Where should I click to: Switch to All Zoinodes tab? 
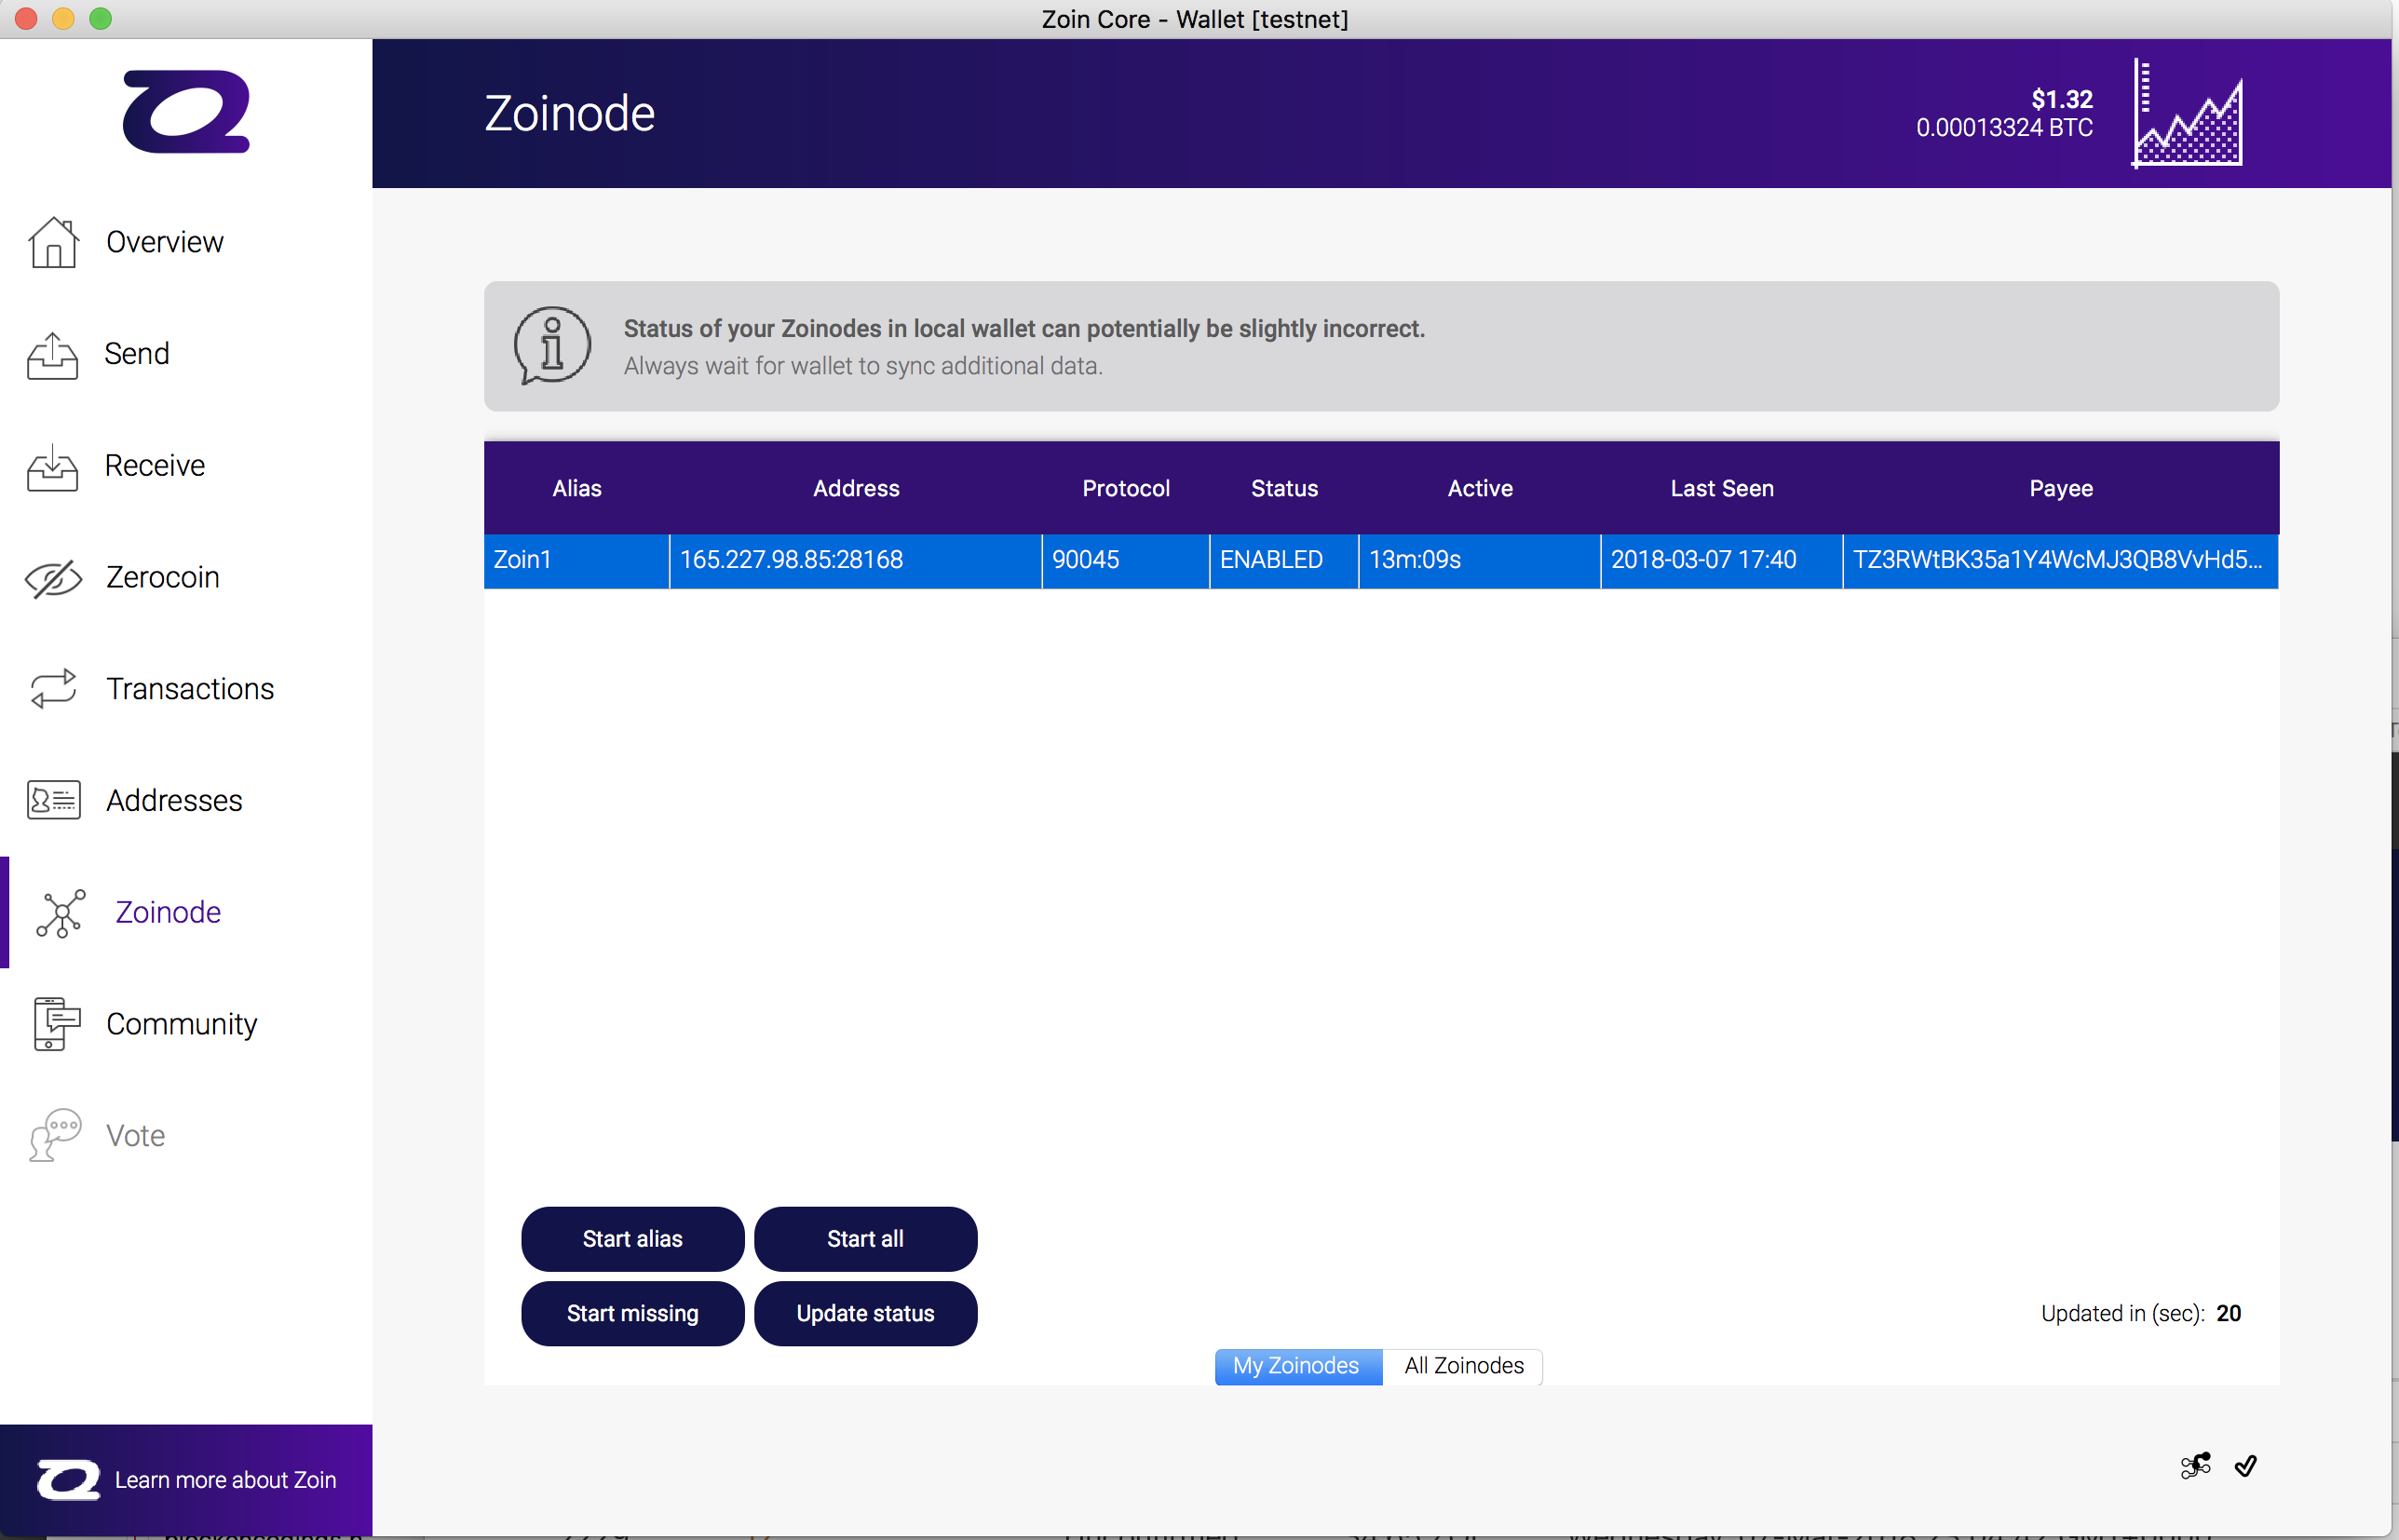click(x=1463, y=1366)
